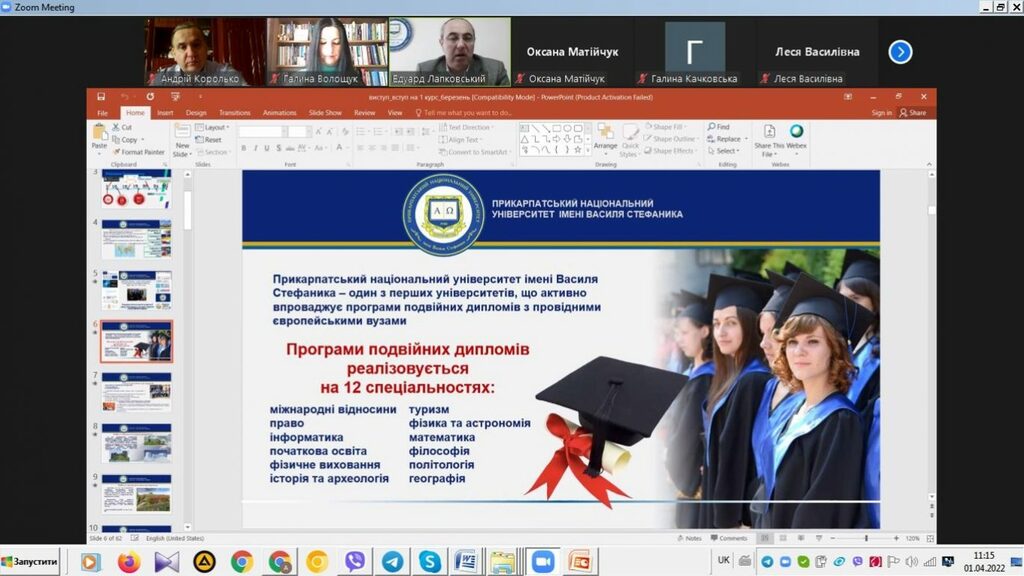This screenshot has height=576, width=1024.
Task: Expand the Layout dropdown
Action: point(213,127)
